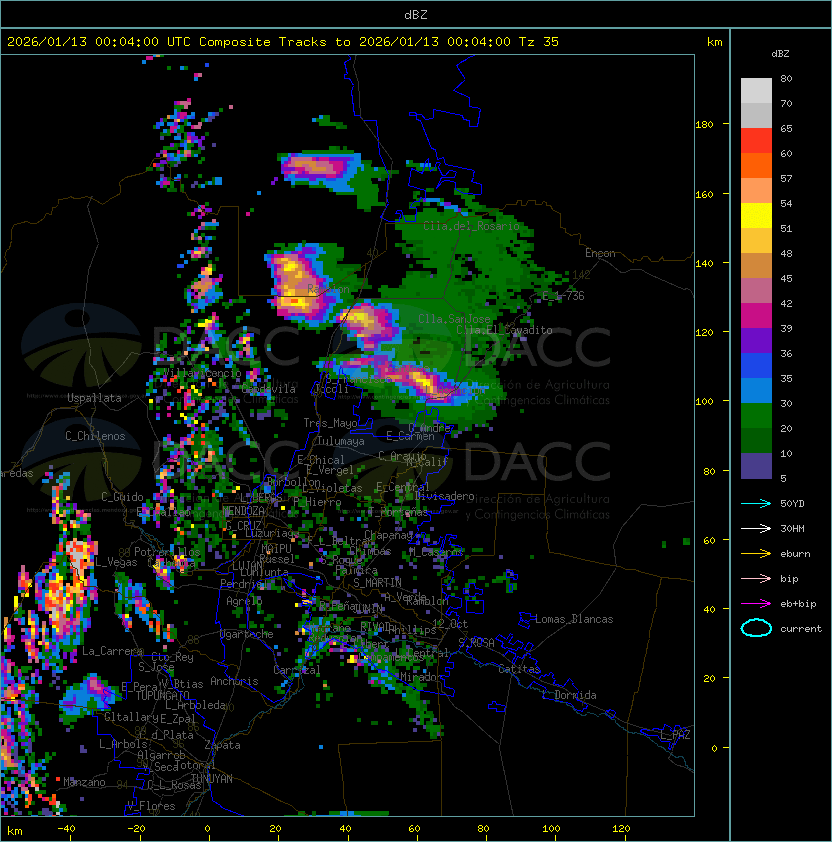Click the Clla.del_Rosario label
The width and height of the screenshot is (832, 842).
pos(471,226)
